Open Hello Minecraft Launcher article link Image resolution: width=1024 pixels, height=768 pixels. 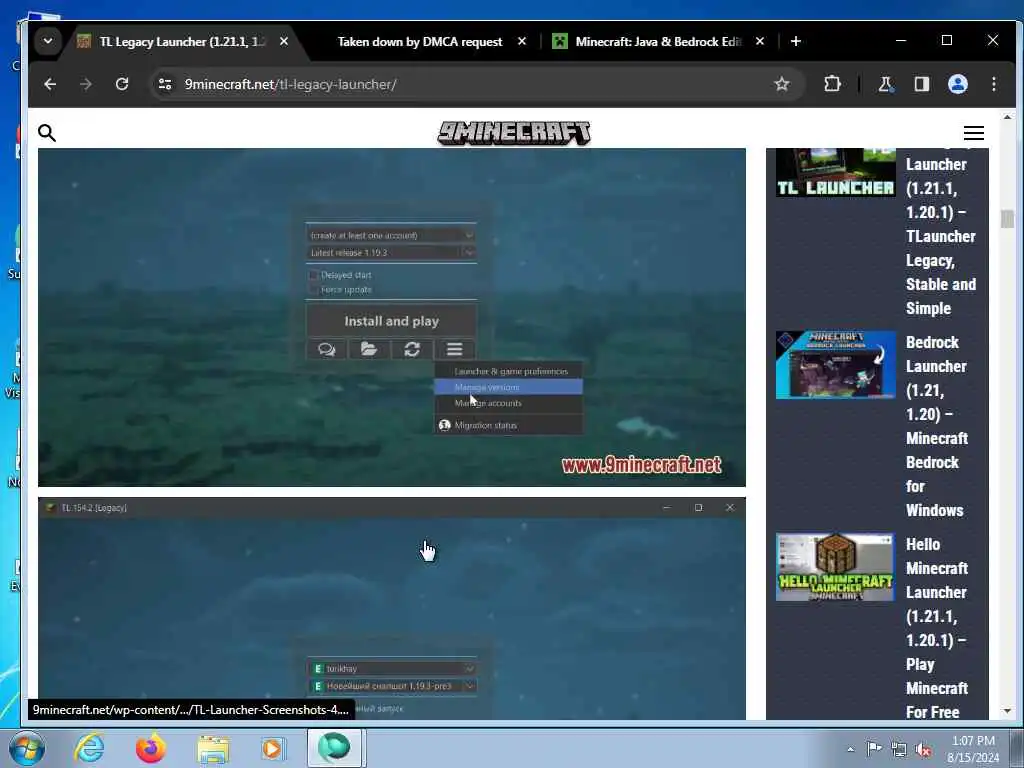point(936,628)
